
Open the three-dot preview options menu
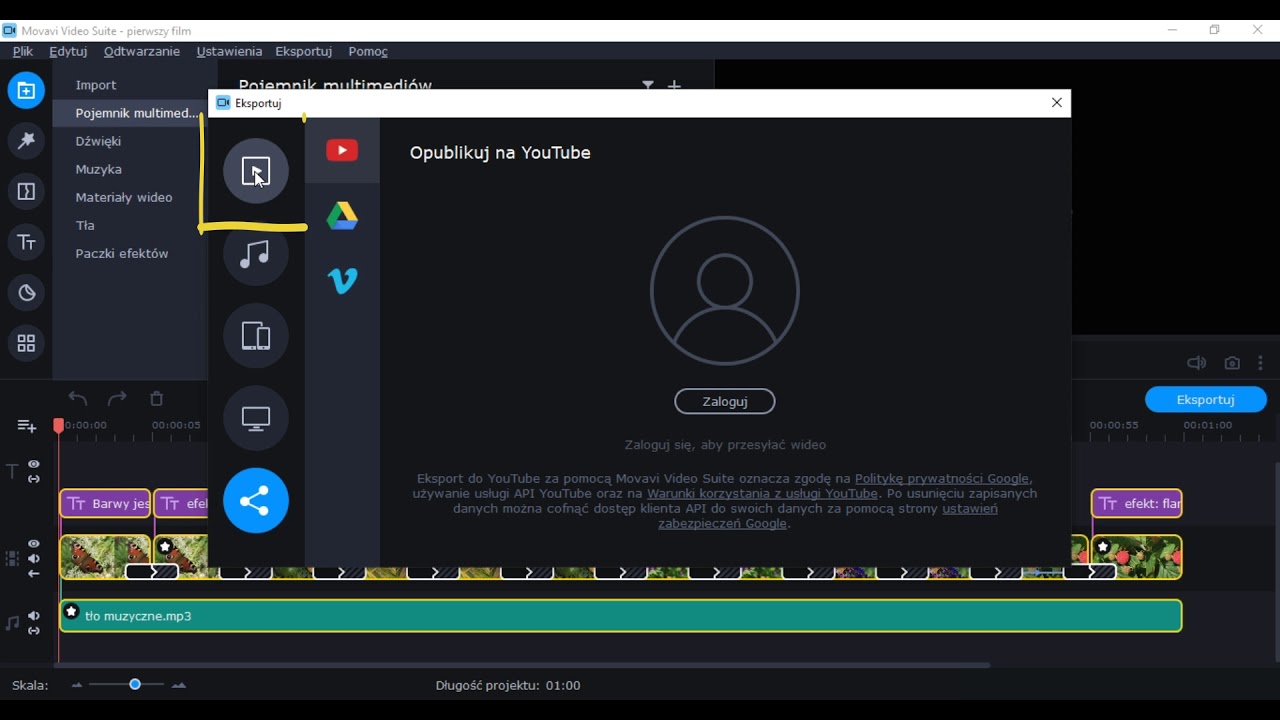point(1261,363)
